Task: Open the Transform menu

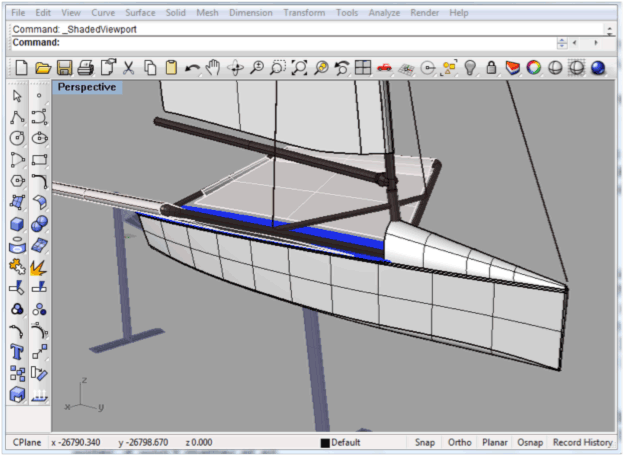Action: pyautogui.click(x=302, y=13)
